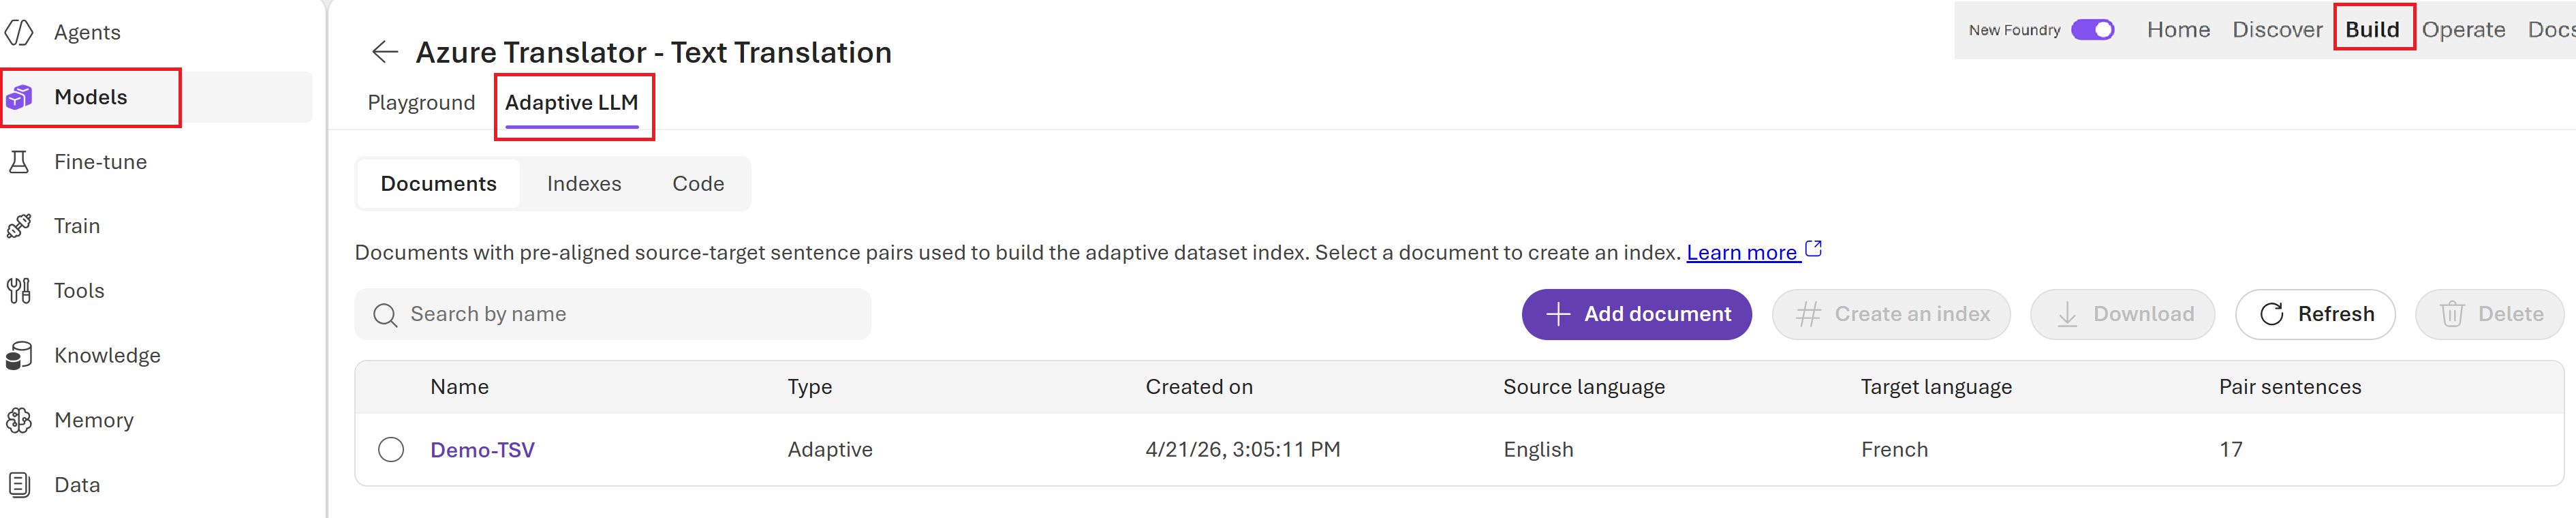The width and height of the screenshot is (2576, 518).
Task: Open the Agents sidebar icon
Action: (x=19, y=32)
